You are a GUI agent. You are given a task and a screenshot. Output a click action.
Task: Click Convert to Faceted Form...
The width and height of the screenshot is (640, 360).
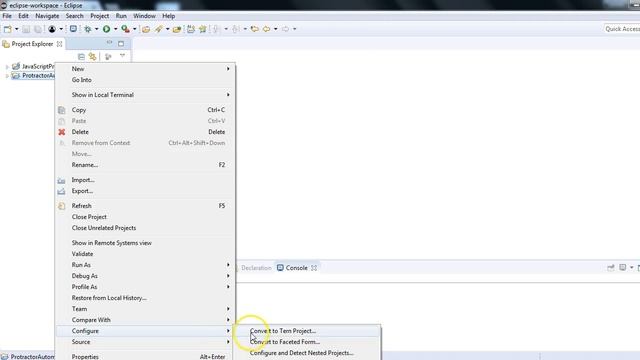tap(307, 342)
